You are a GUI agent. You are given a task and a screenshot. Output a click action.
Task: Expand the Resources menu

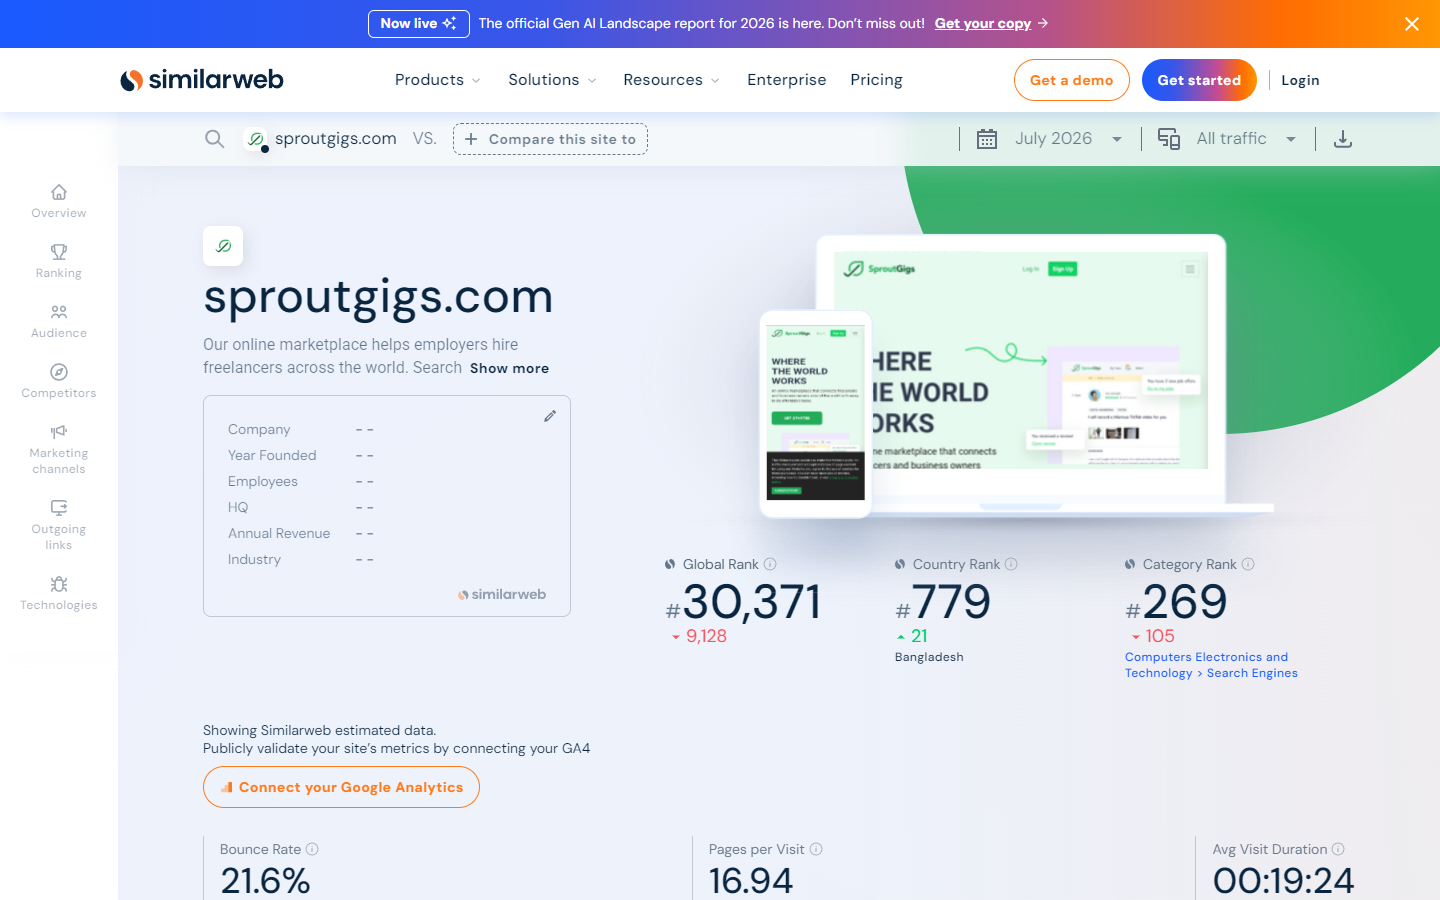(x=671, y=80)
